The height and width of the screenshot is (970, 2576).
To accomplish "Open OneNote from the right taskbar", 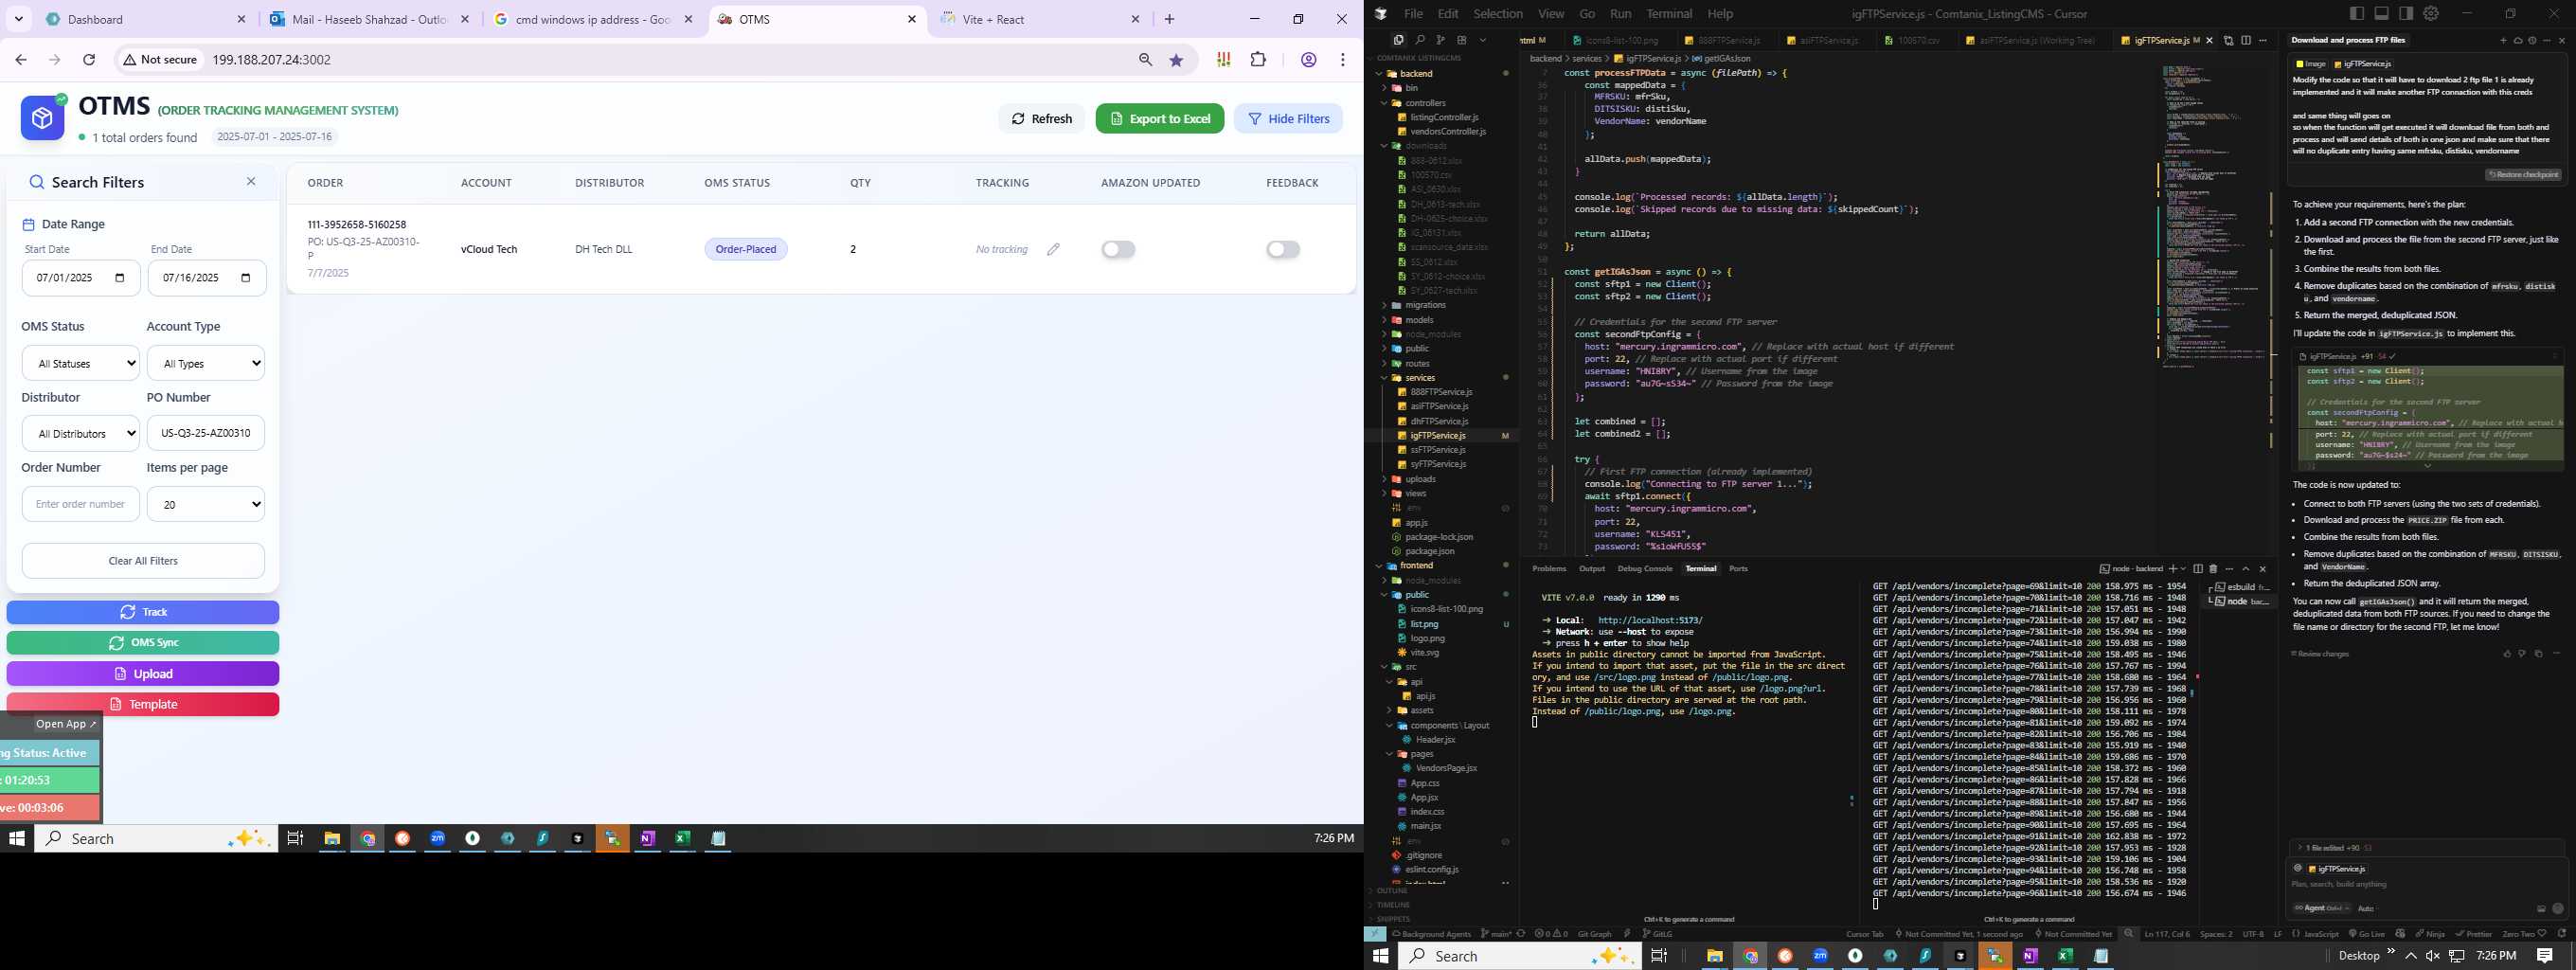I will point(2030,956).
